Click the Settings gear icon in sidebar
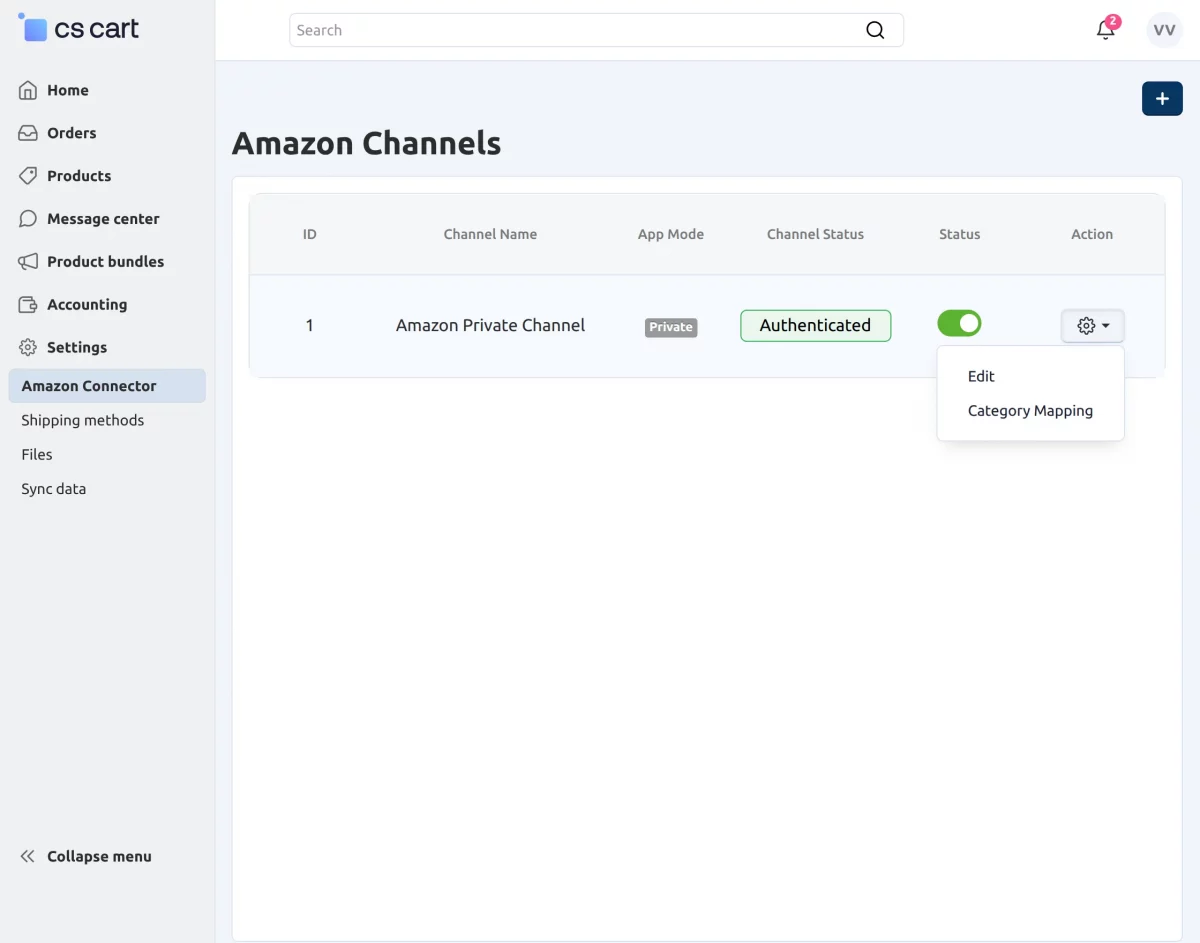 pyautogui.click(x=28, y=348)
